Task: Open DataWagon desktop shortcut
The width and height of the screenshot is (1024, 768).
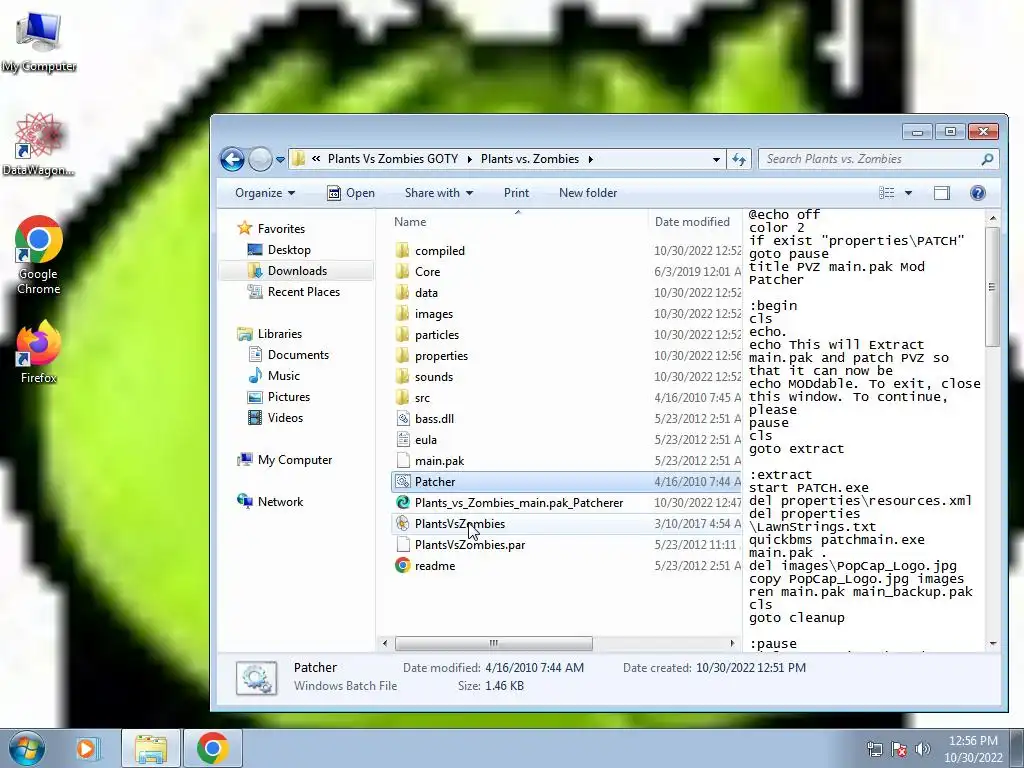Action: (x=39, y=144)
